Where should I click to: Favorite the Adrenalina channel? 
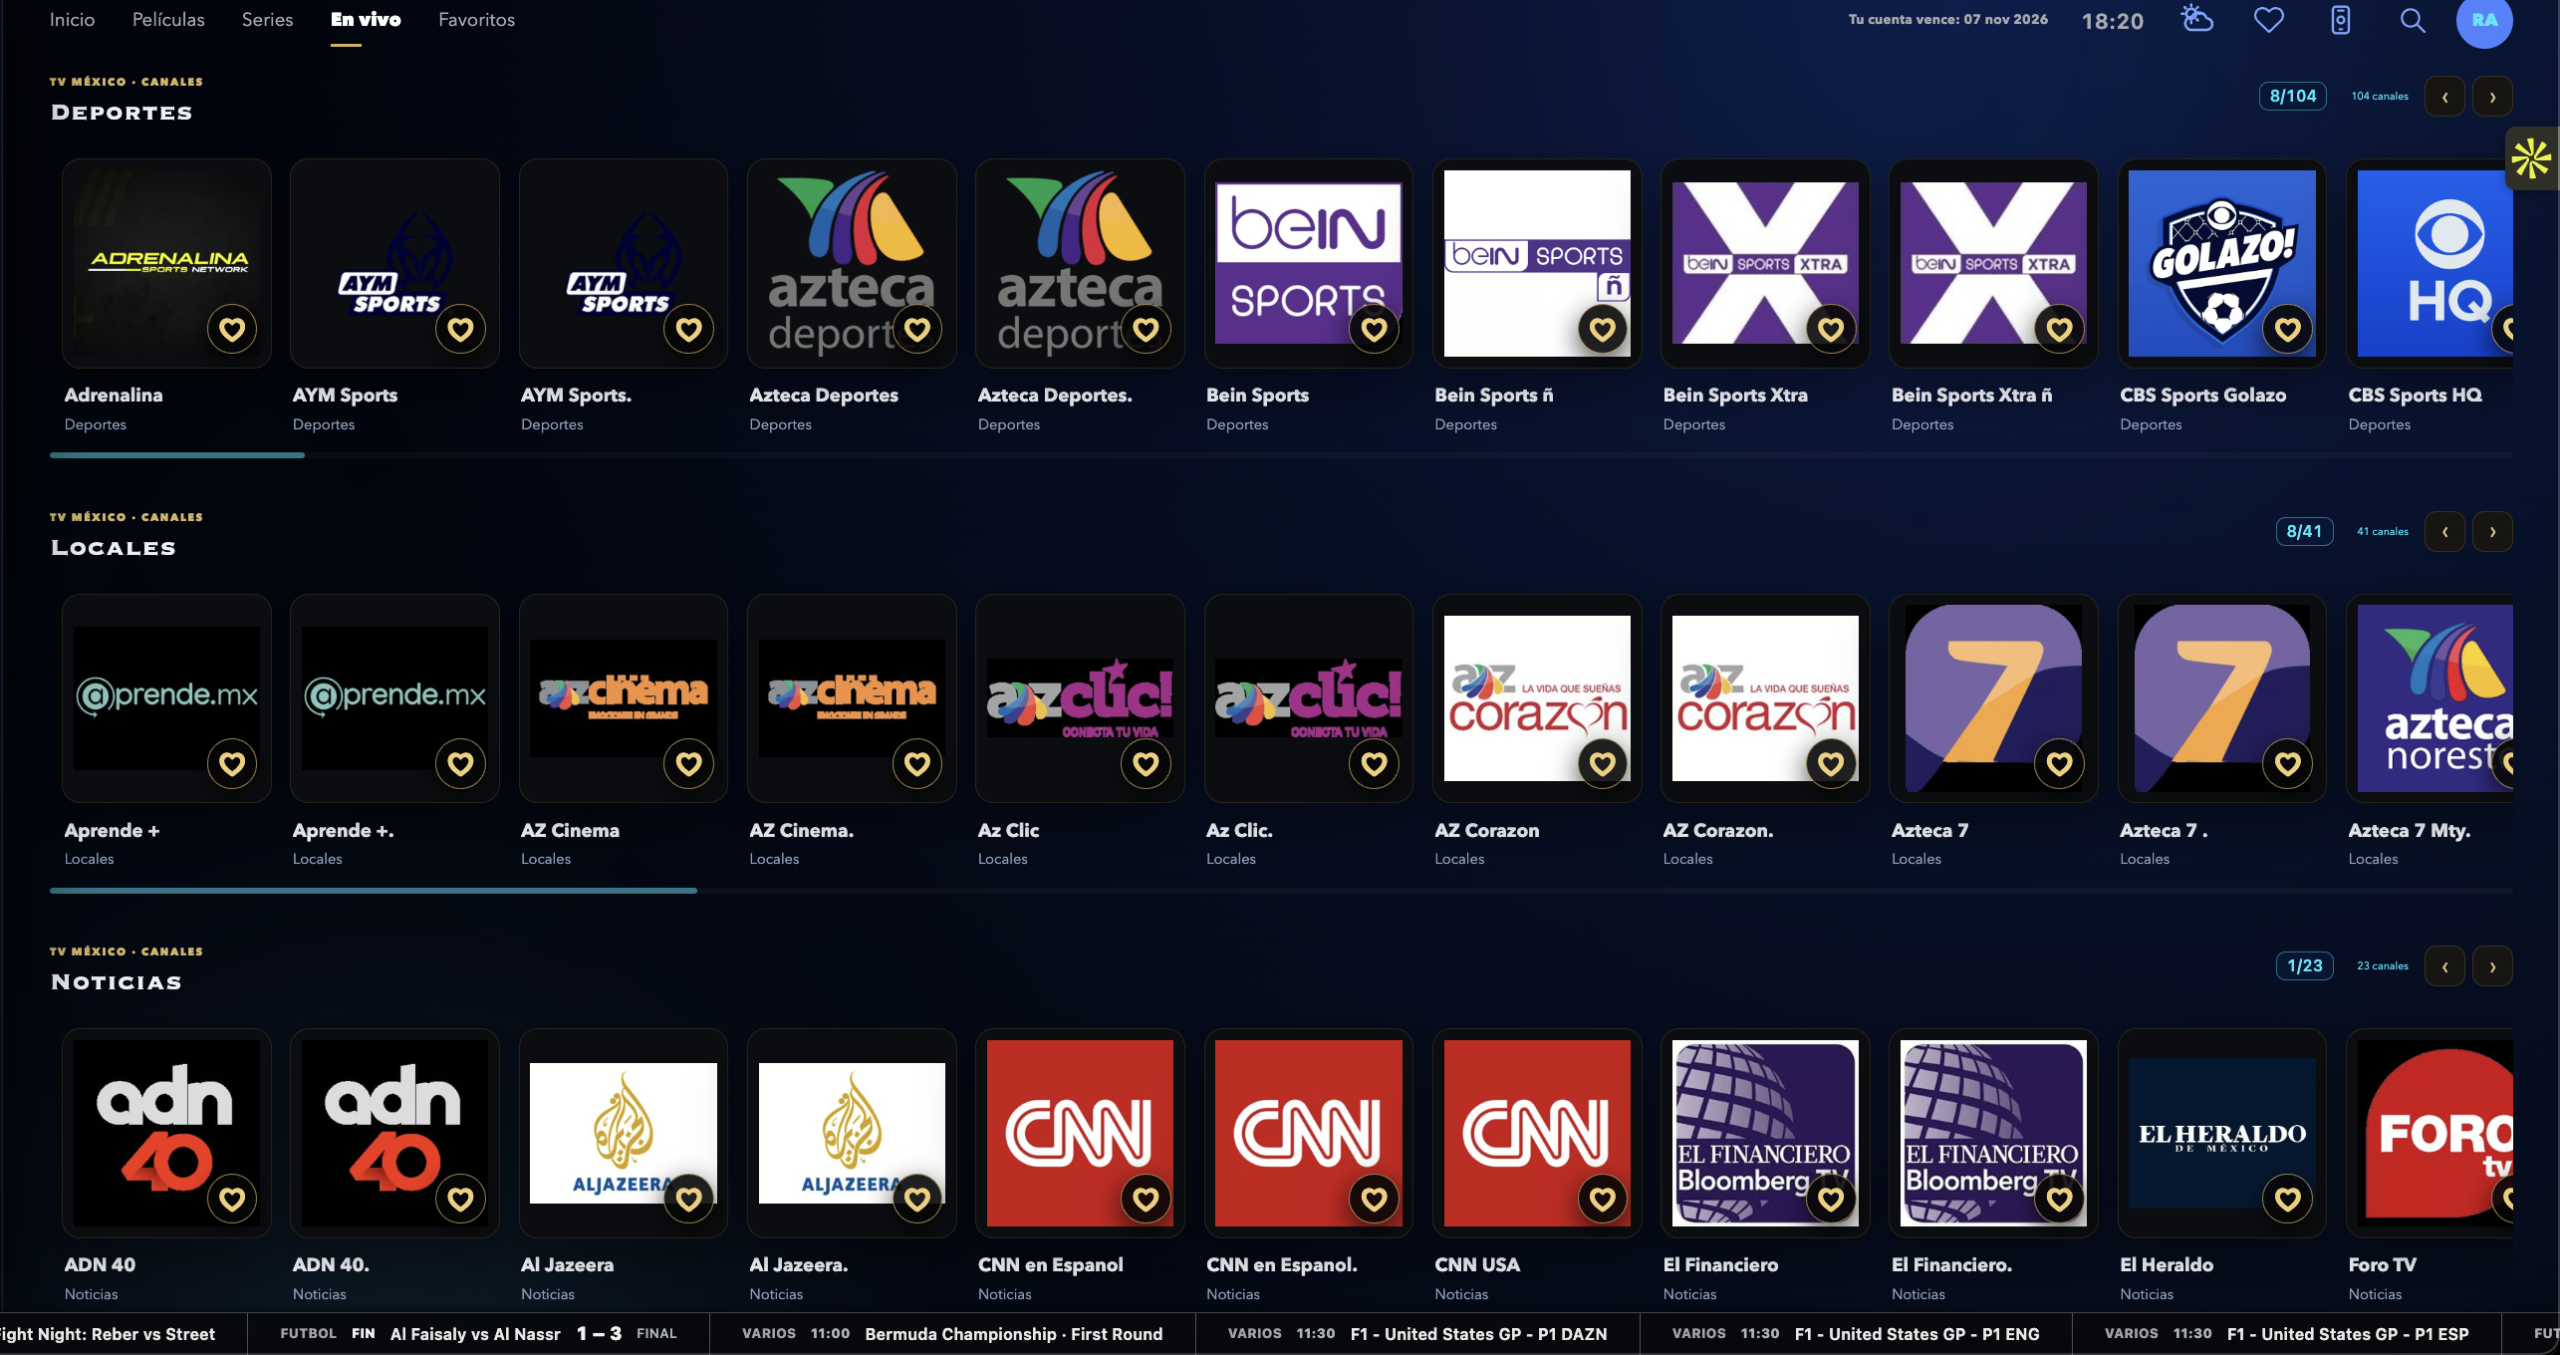click(x=232, y=329)
